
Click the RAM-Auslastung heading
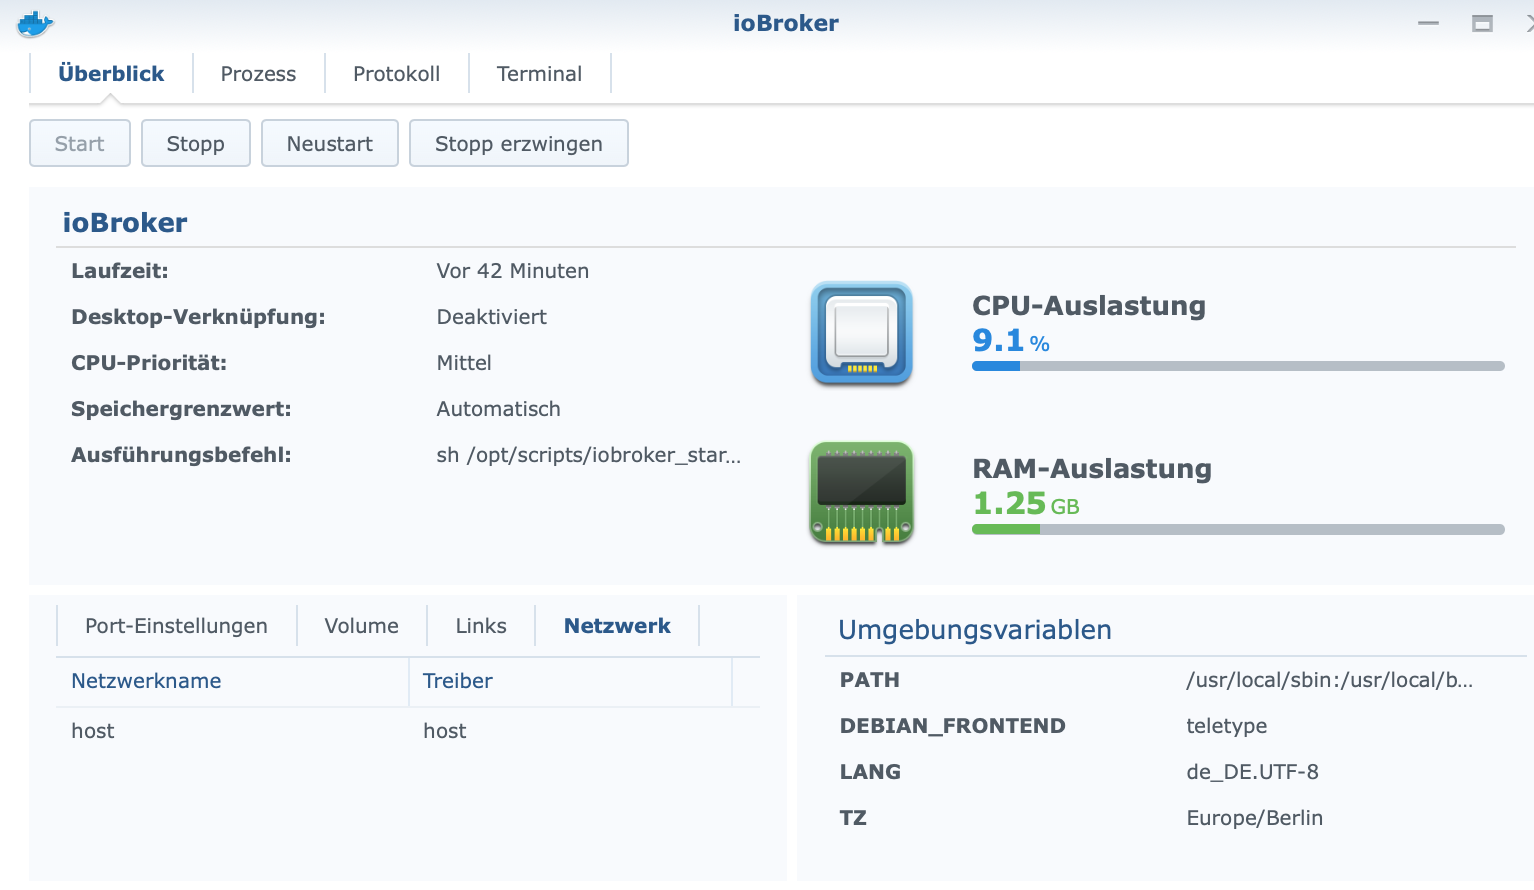pos(1092,469)
